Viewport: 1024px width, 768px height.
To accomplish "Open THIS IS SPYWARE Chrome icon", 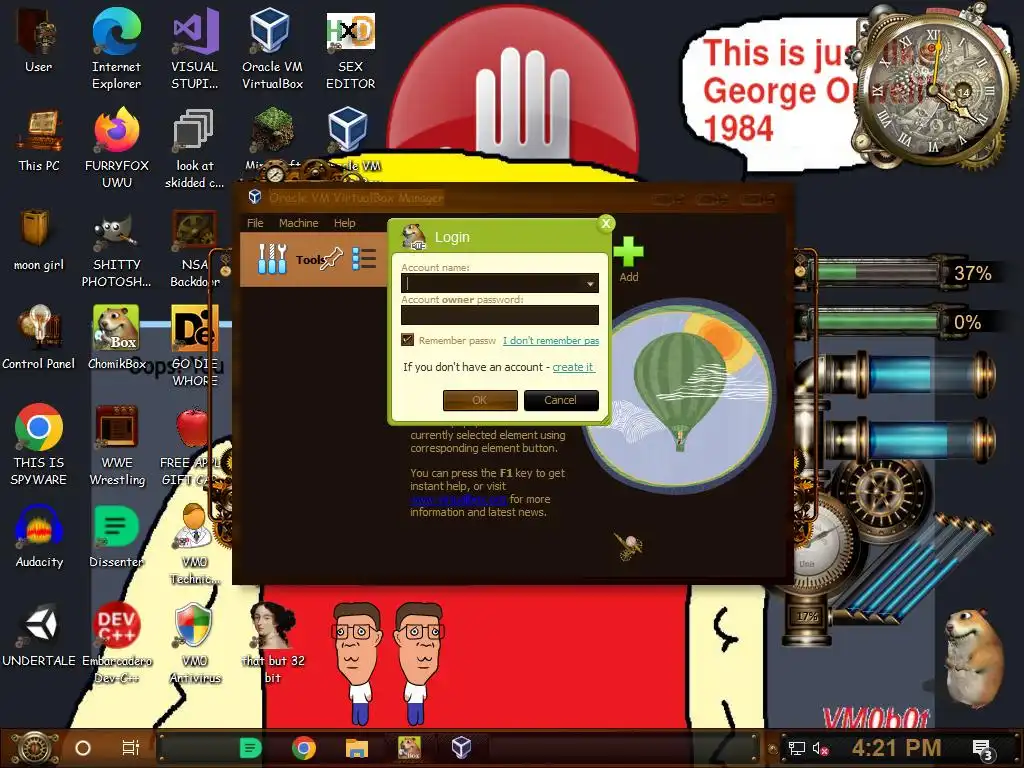I will (39, 445).
